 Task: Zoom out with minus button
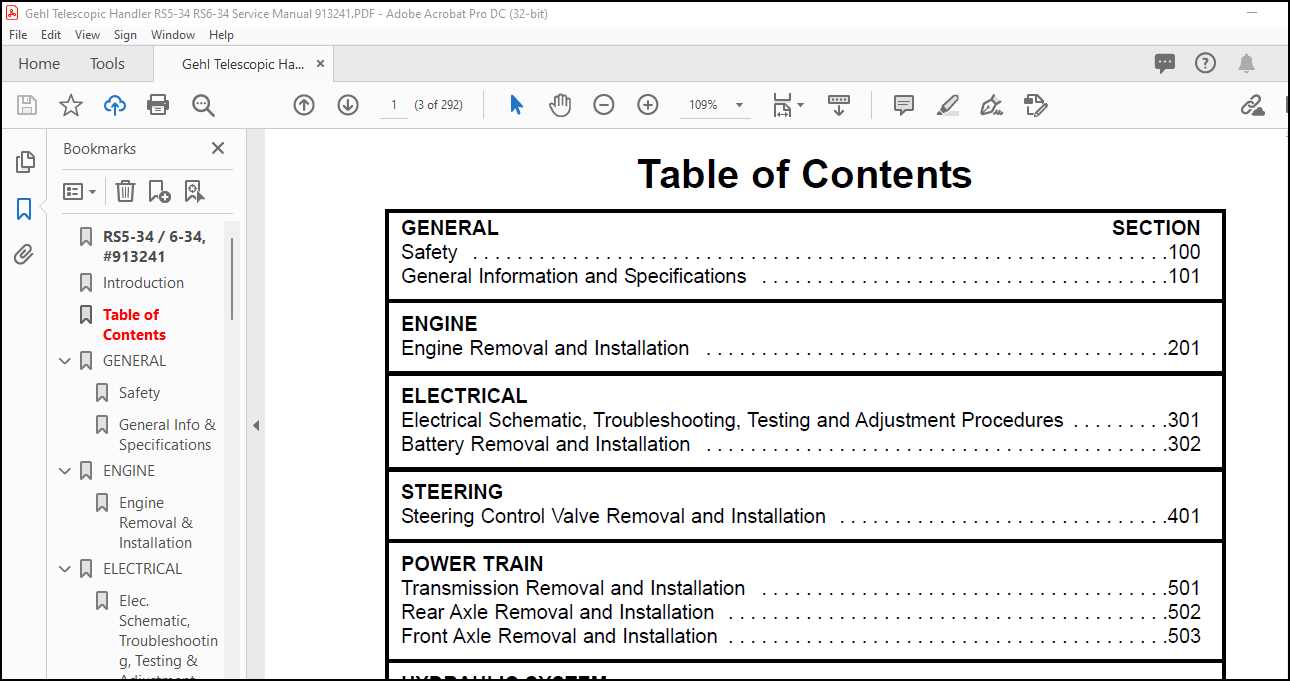tap(604, 105)
